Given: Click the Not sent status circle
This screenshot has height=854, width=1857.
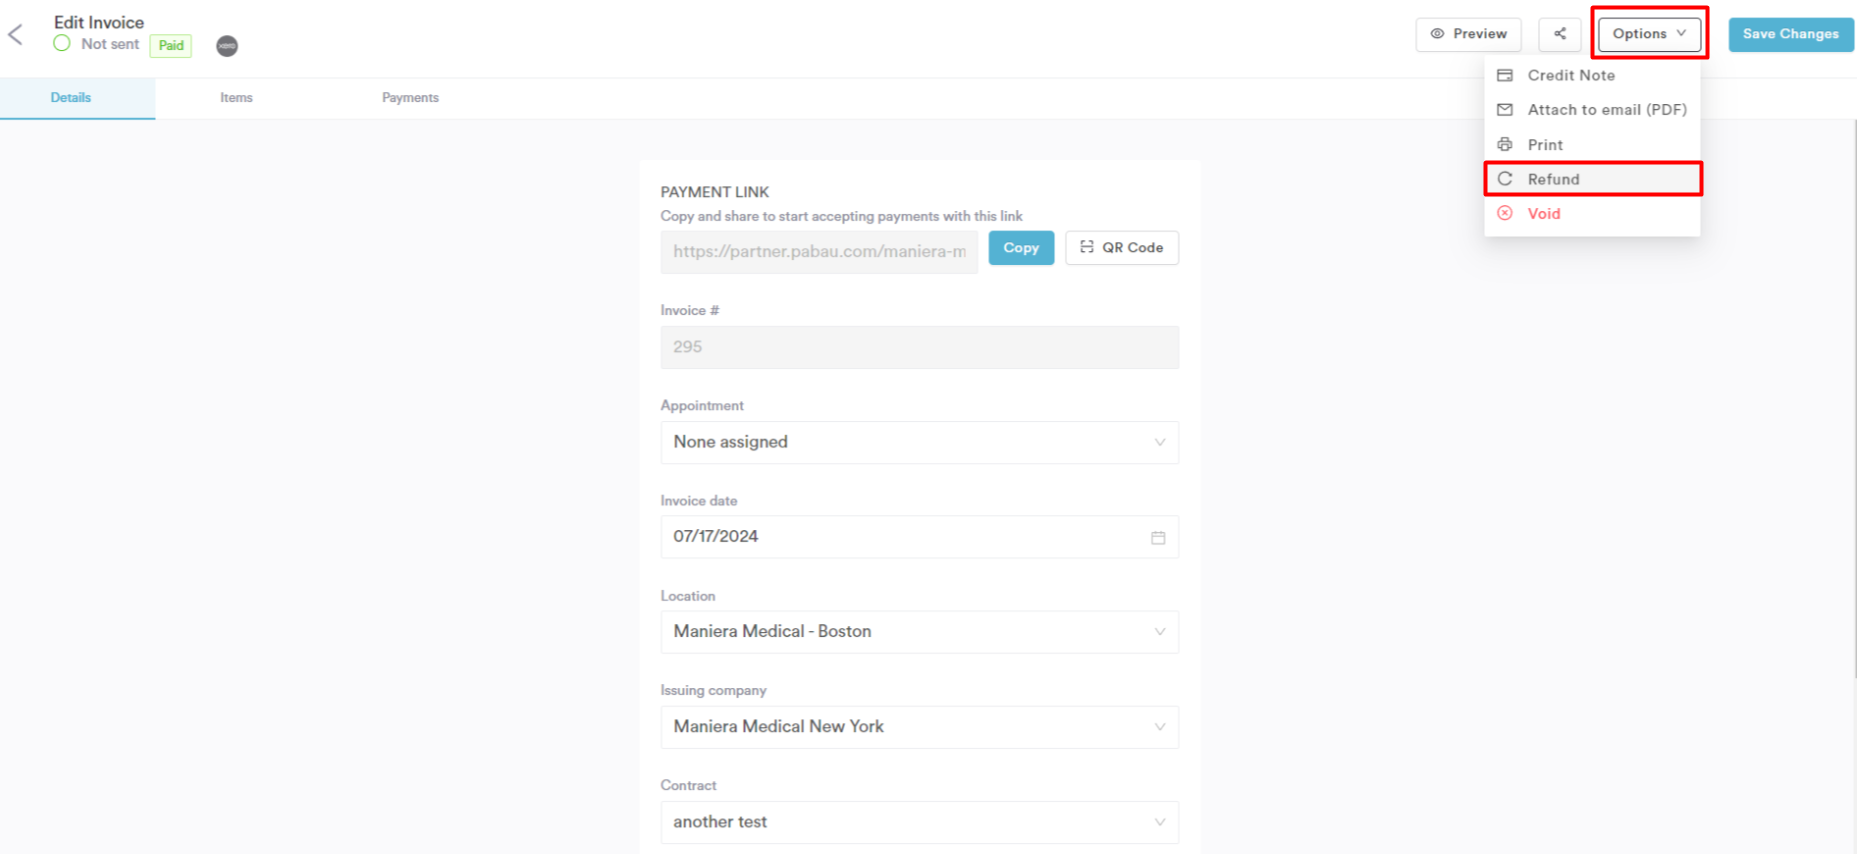Looking at the screenshot, I should [62, 44].
